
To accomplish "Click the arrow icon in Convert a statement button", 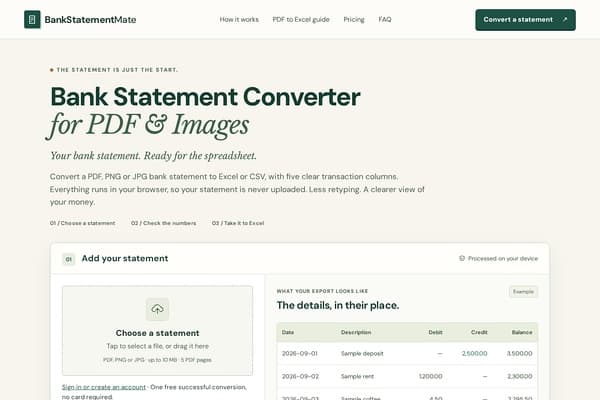I will click(565, 20).
